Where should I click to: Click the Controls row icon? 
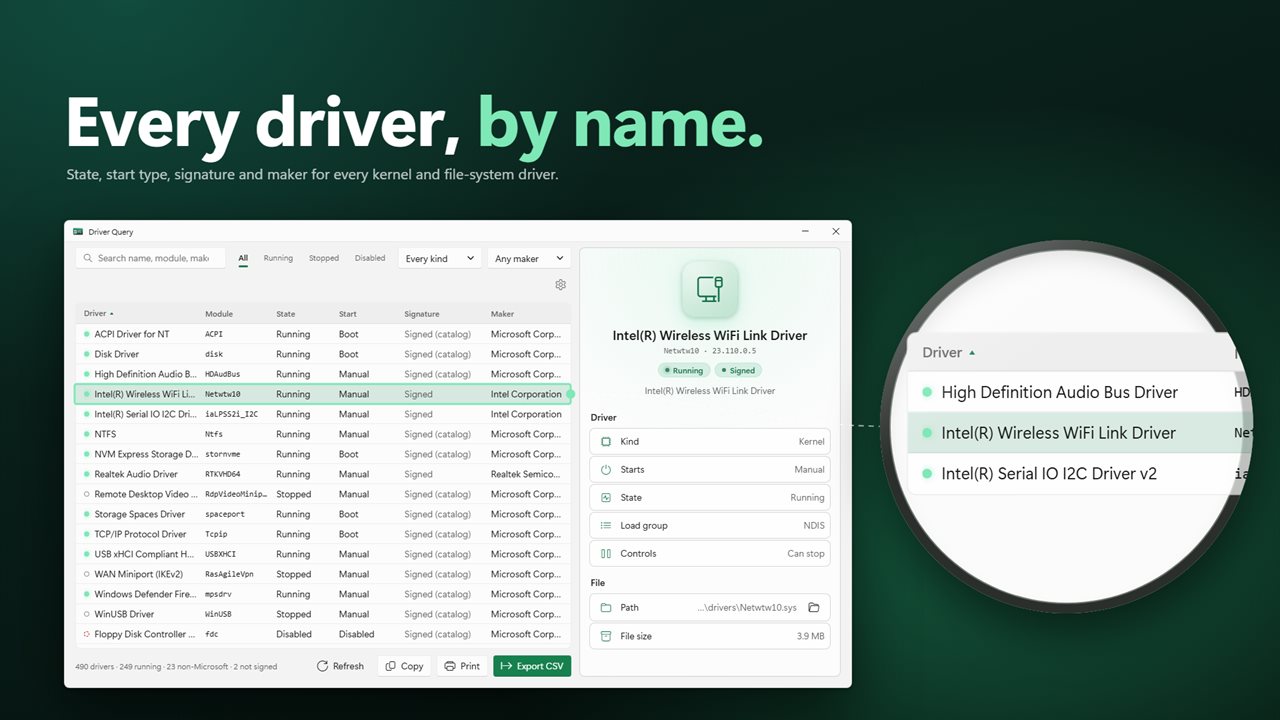tap(606, 553)
